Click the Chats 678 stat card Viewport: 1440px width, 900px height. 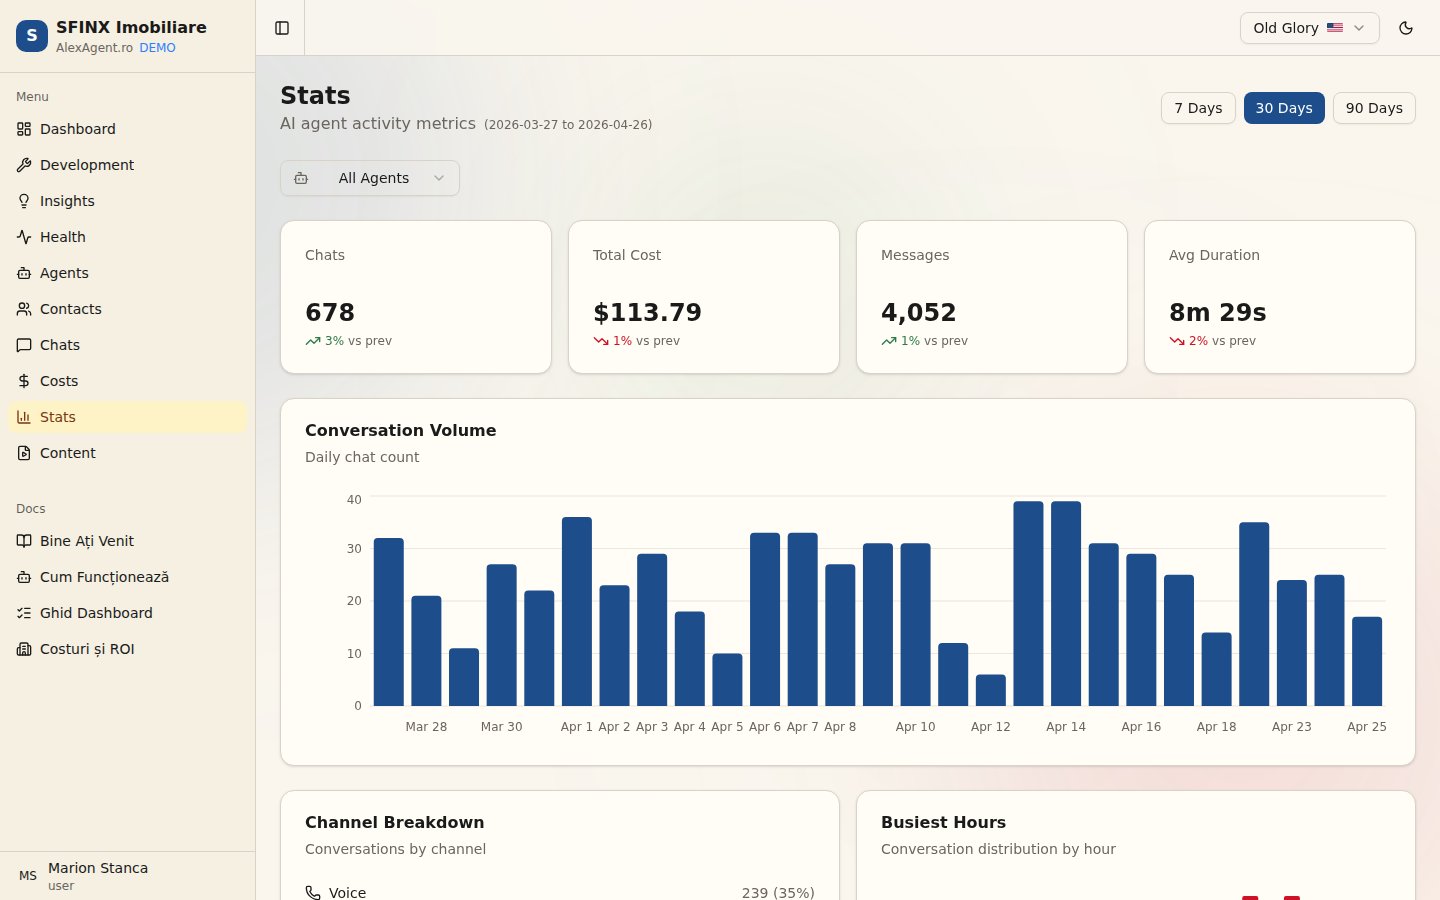416,297
